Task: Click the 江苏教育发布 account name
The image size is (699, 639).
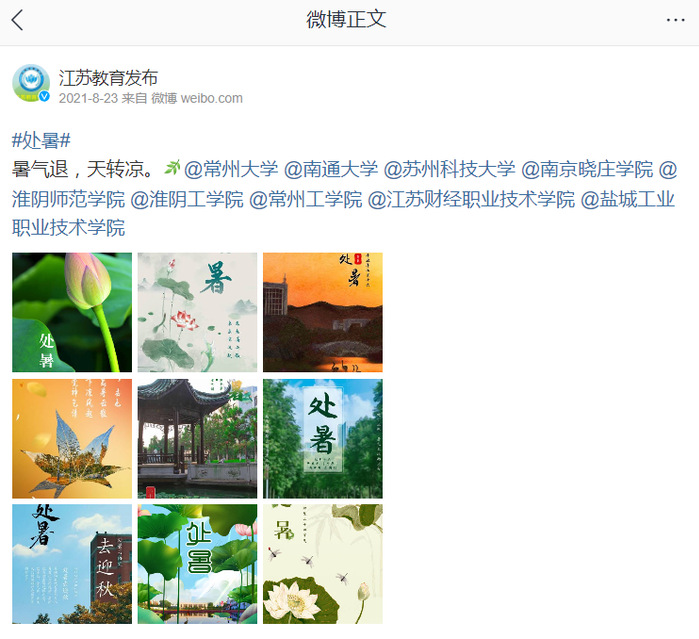Action: tap(108, 78)
